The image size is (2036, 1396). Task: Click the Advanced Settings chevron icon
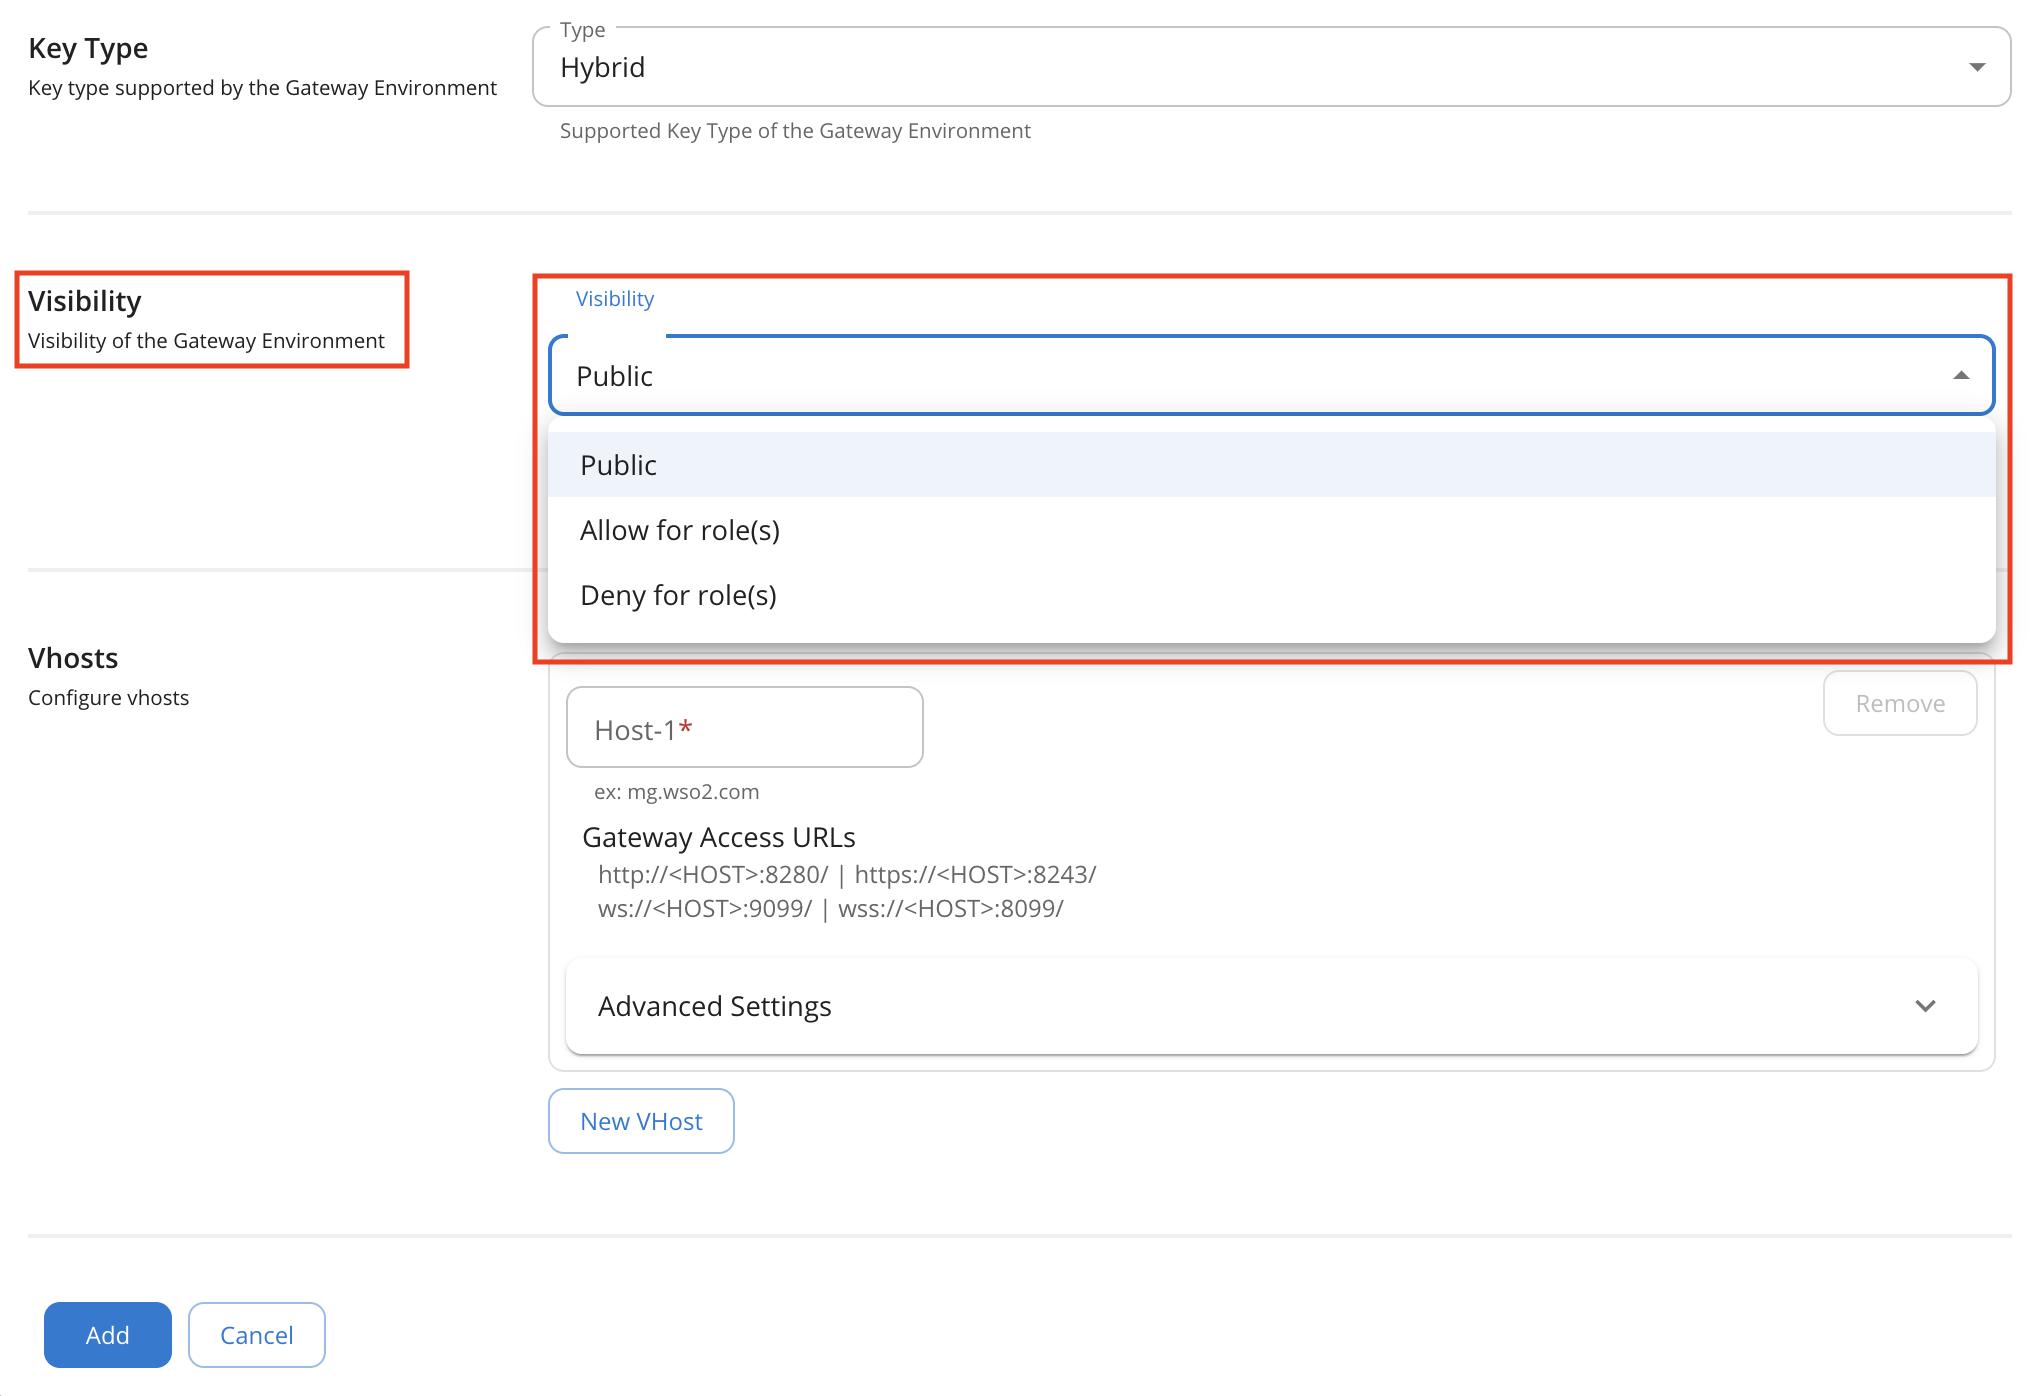[x=1925, y=1006]
